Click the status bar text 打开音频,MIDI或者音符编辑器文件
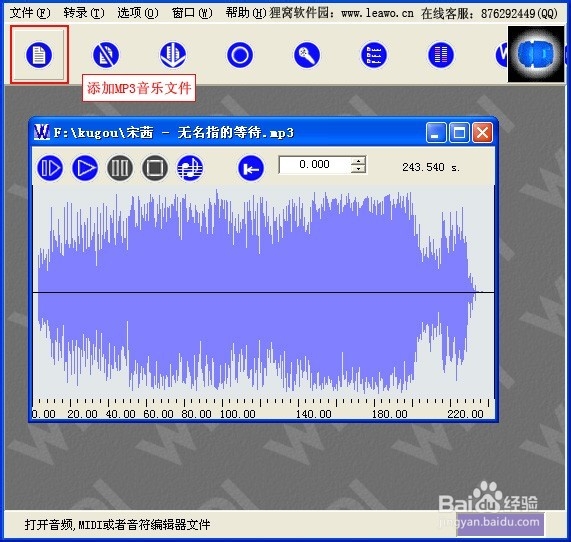Screen dimensions: 571x542 coord(117,525)
